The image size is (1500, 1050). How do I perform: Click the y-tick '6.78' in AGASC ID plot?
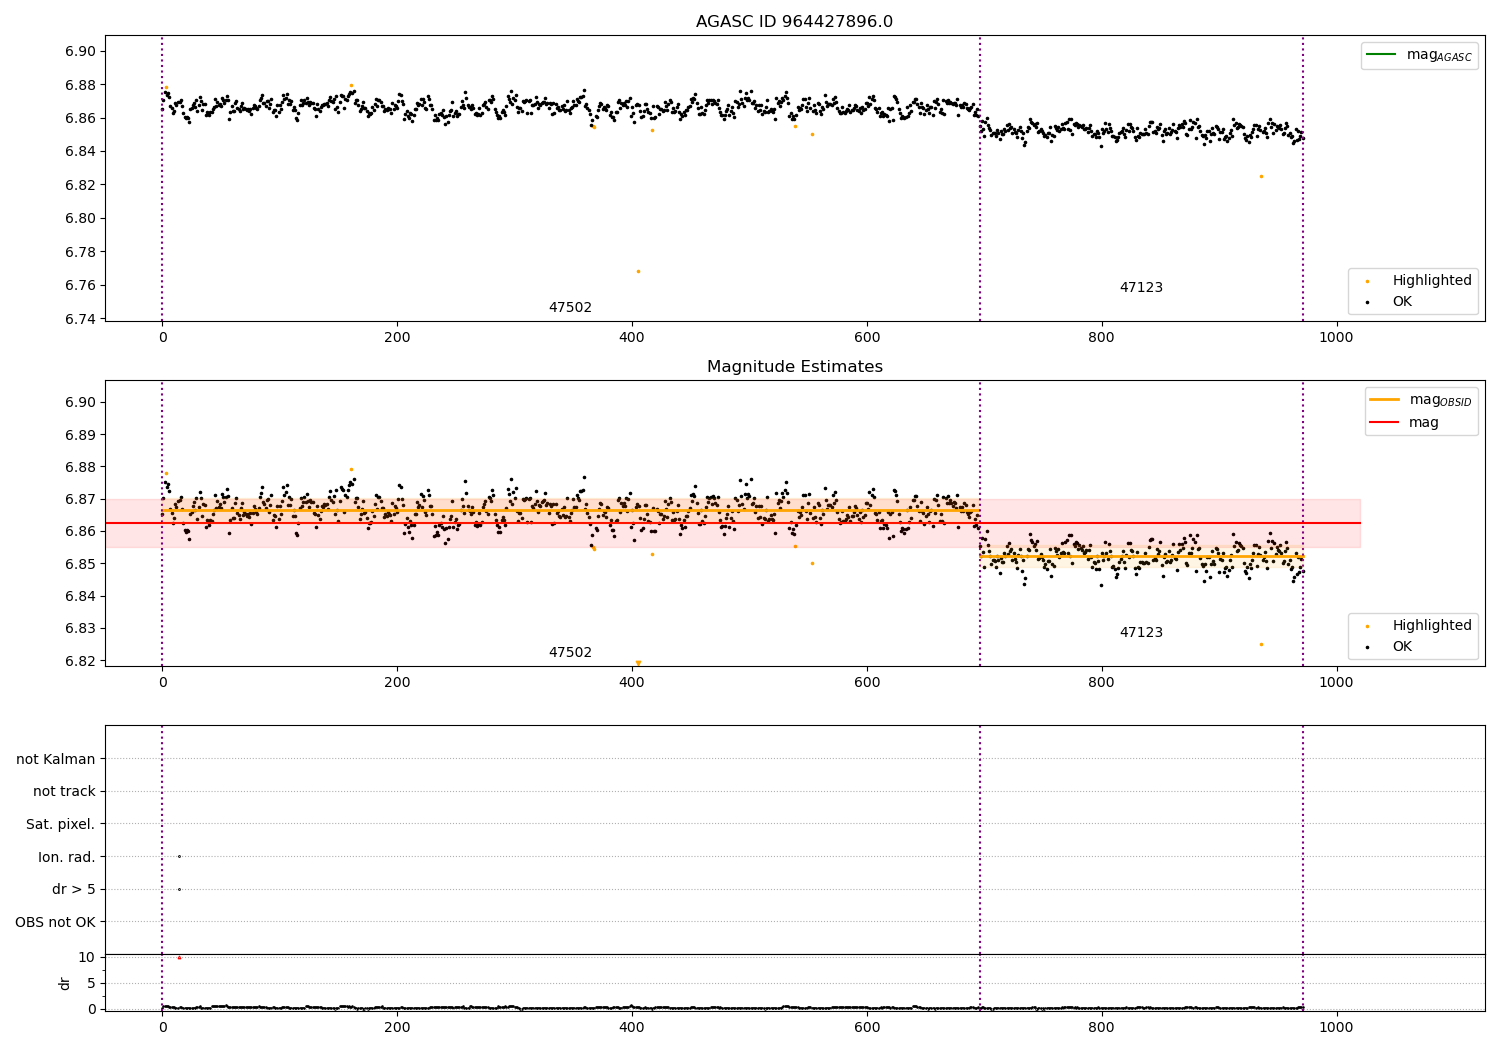tap(78, 252)
